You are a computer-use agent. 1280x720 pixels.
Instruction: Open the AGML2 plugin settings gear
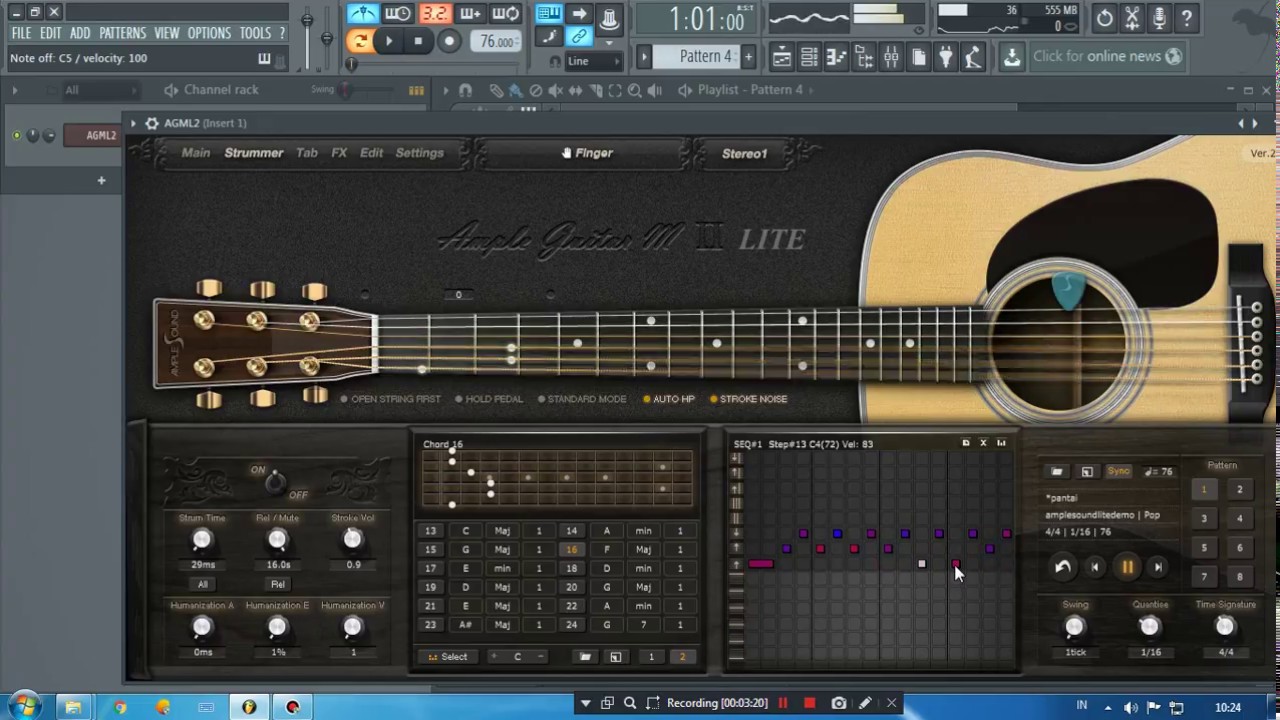152,123
